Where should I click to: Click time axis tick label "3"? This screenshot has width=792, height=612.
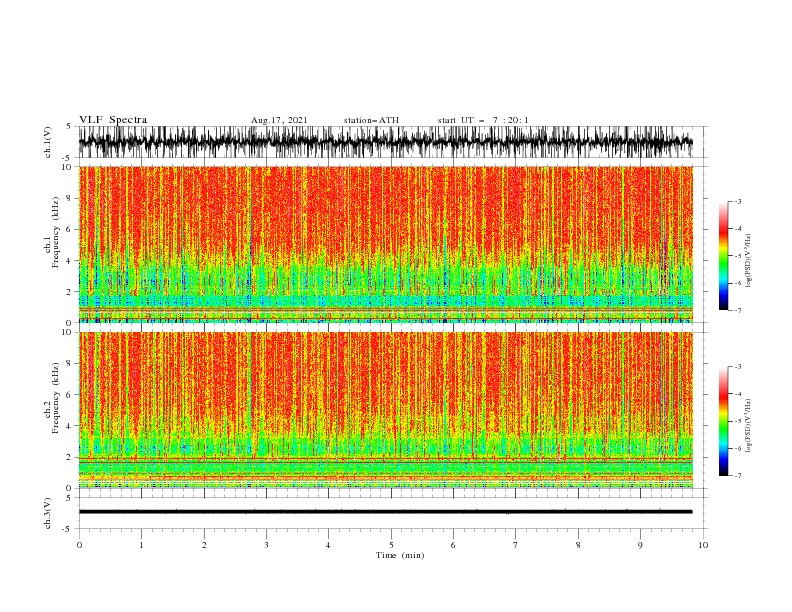[266, 545]
